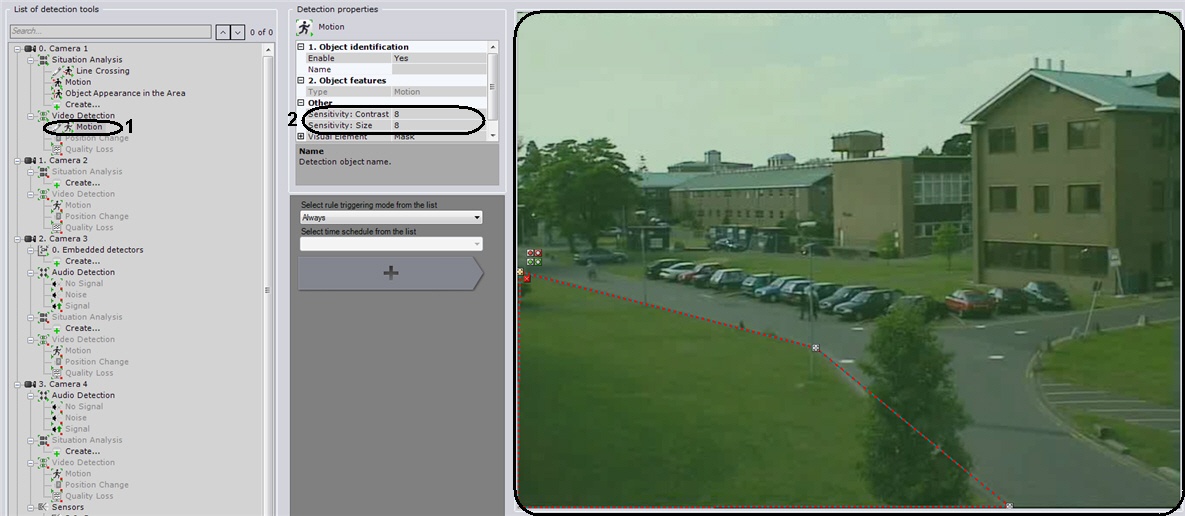Collapse the Camera 3 tree node
The height and width of the screenshot is (516, 1185).
18,239
